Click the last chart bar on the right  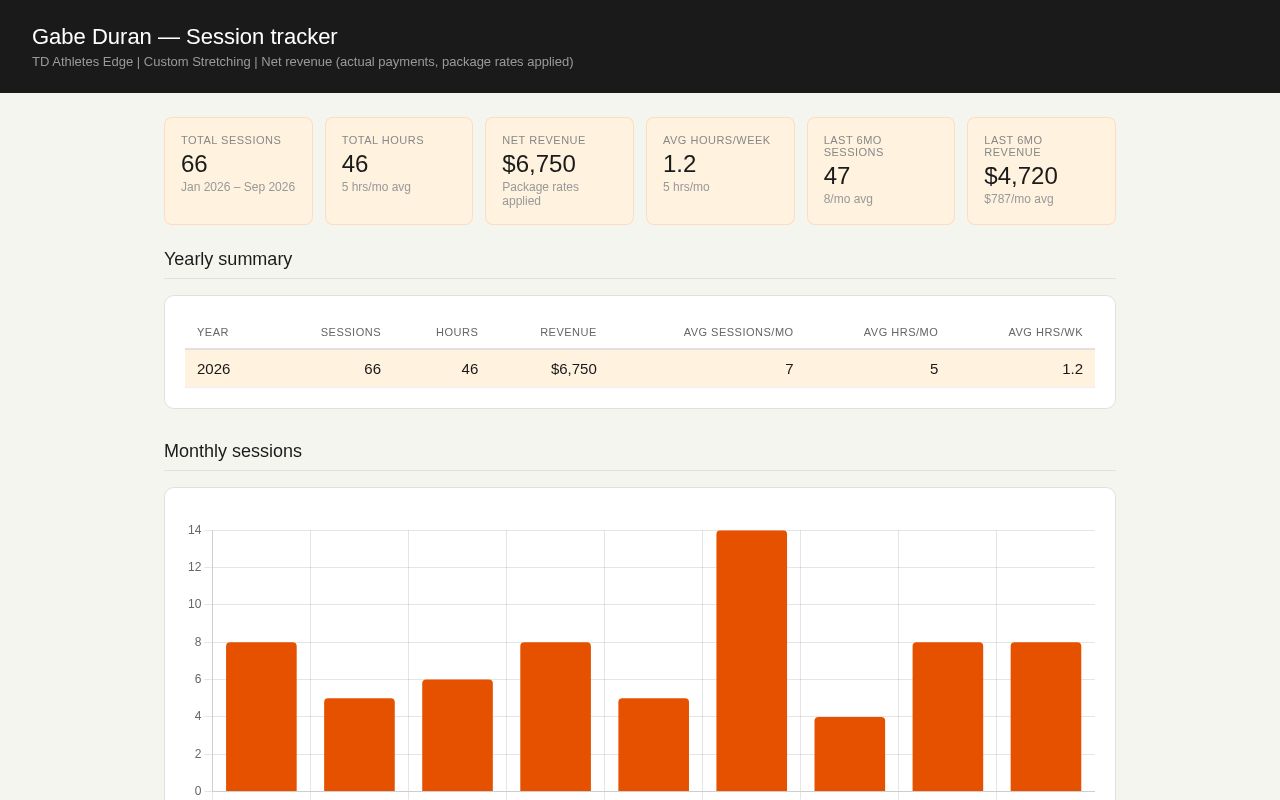pos(1046,717)
